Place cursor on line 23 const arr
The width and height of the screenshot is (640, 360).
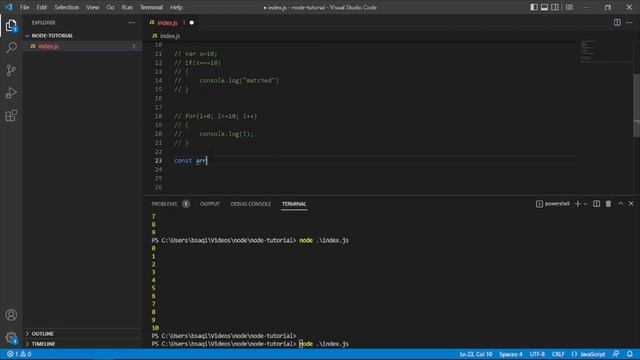[191, 161]
